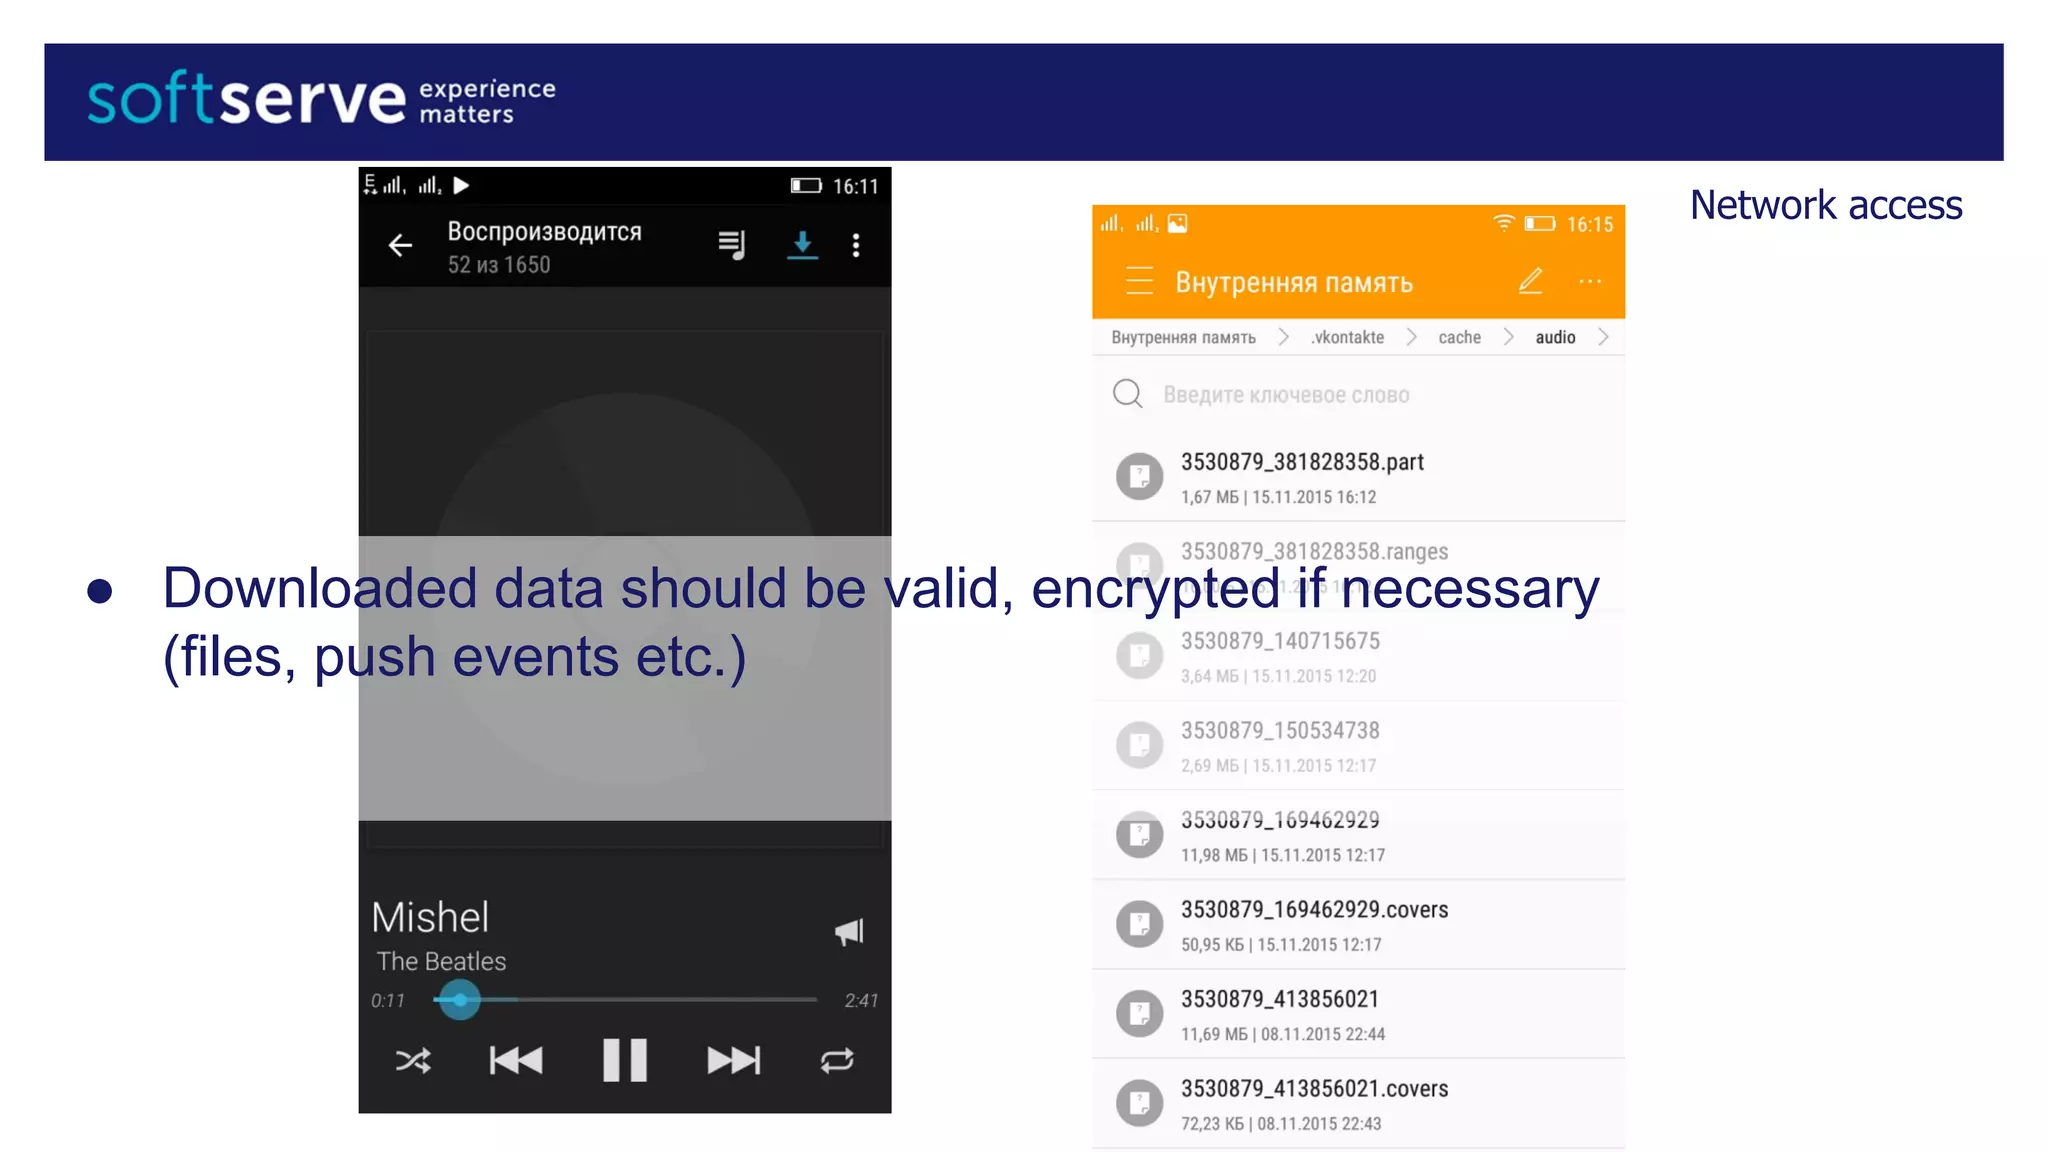Image resolution: width=2048 pixels, height=1152 pixels.
Task: Open the 11,98 МБ file 3530879_169462929
Action: click(1358, 835)
